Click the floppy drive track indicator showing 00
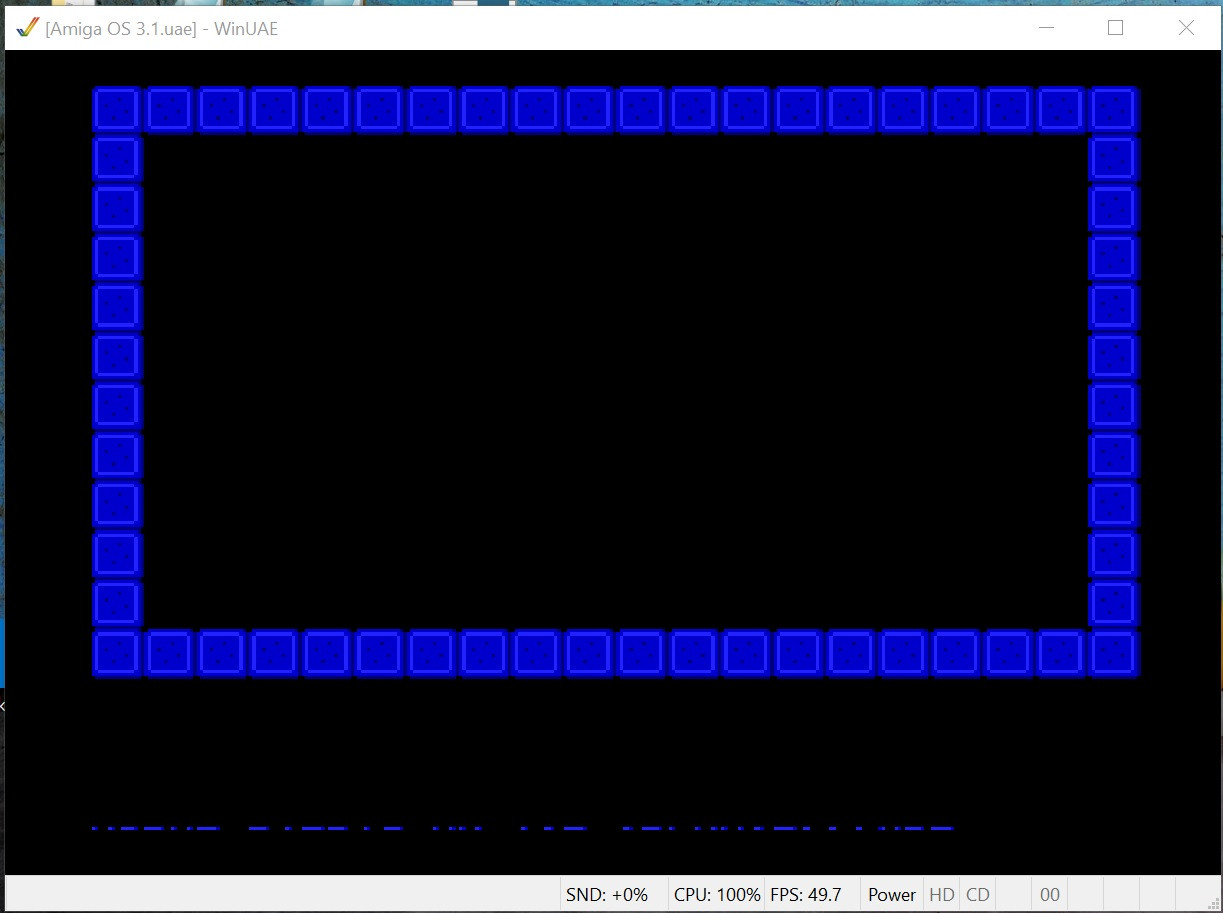 click(x=1049, y=895)
